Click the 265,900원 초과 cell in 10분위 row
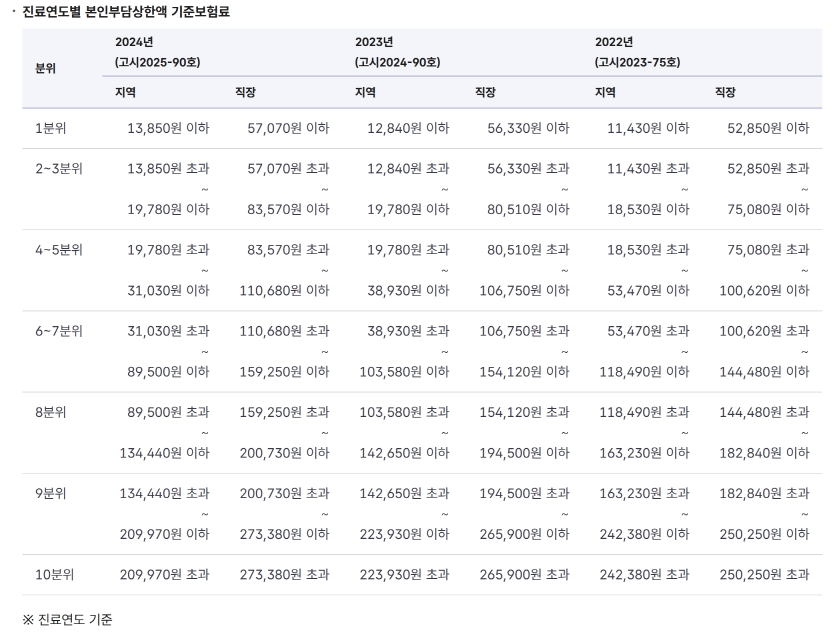The image size is (839, 641). click(524, 575)
